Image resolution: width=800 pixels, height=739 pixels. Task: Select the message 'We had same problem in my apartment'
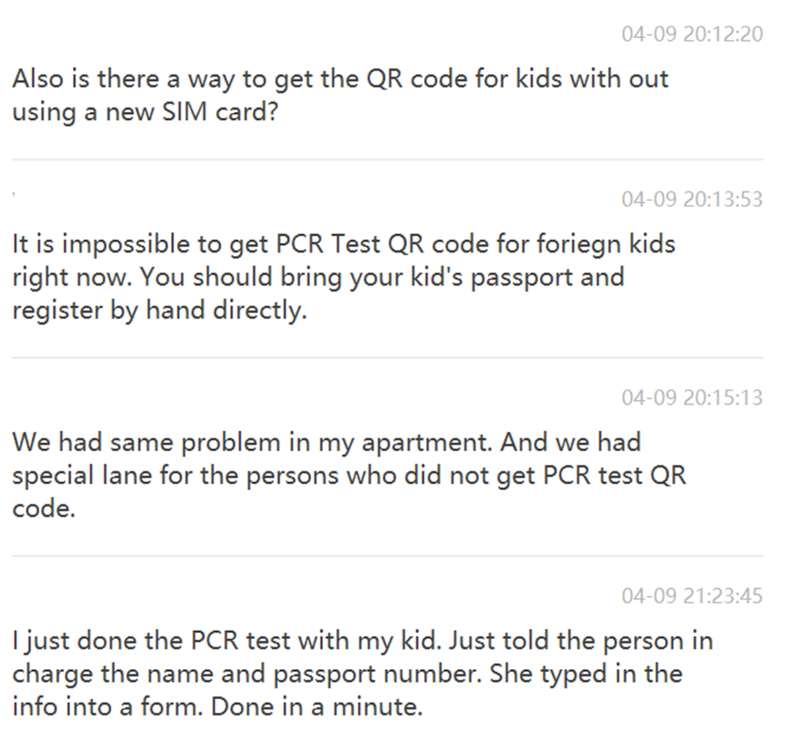tap(349, 476)
